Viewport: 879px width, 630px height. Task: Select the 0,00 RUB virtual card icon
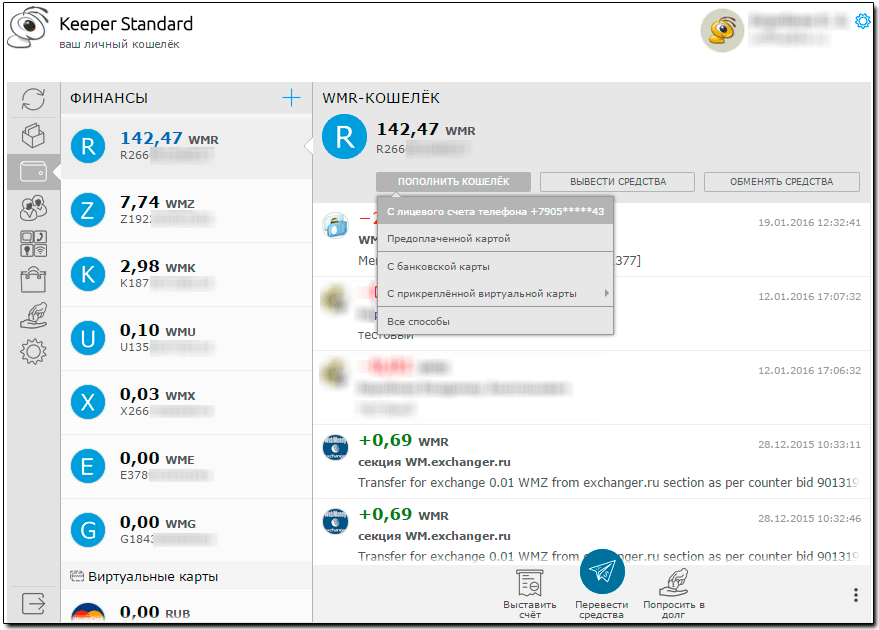click(88, 613)
